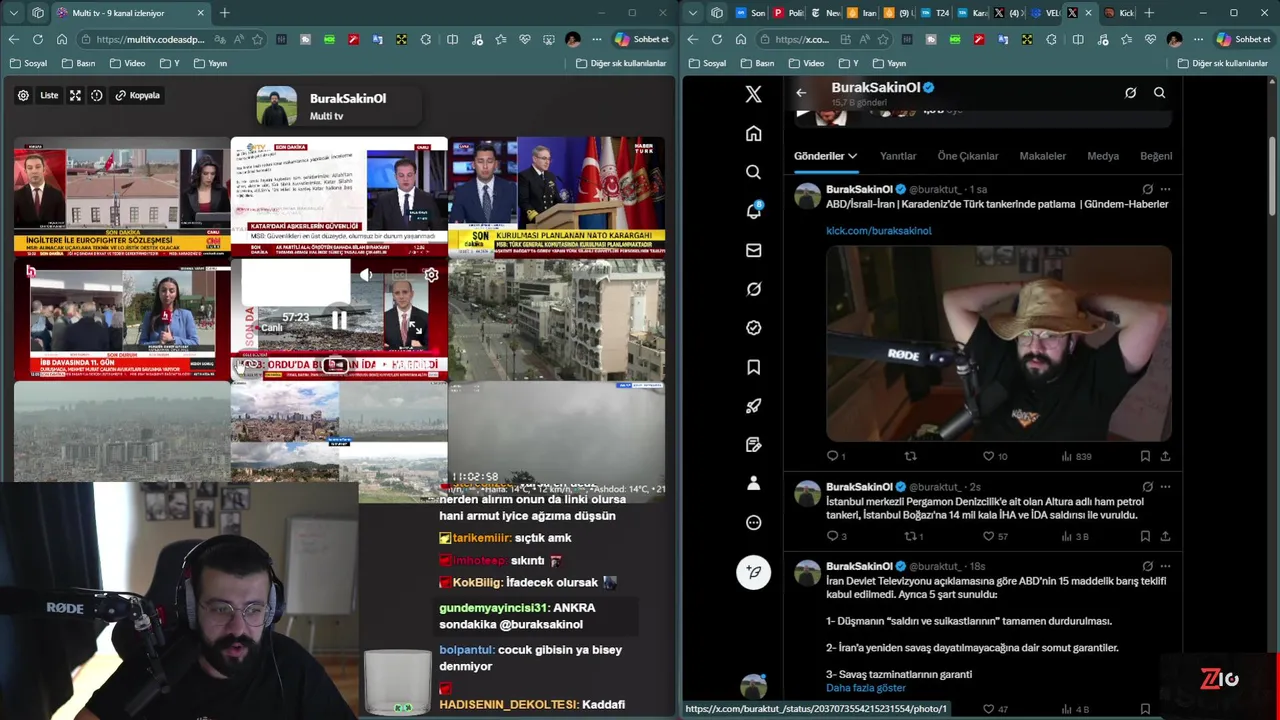Toggle fullscreen expand icon in Multi tv toolbar

(75, 95)
